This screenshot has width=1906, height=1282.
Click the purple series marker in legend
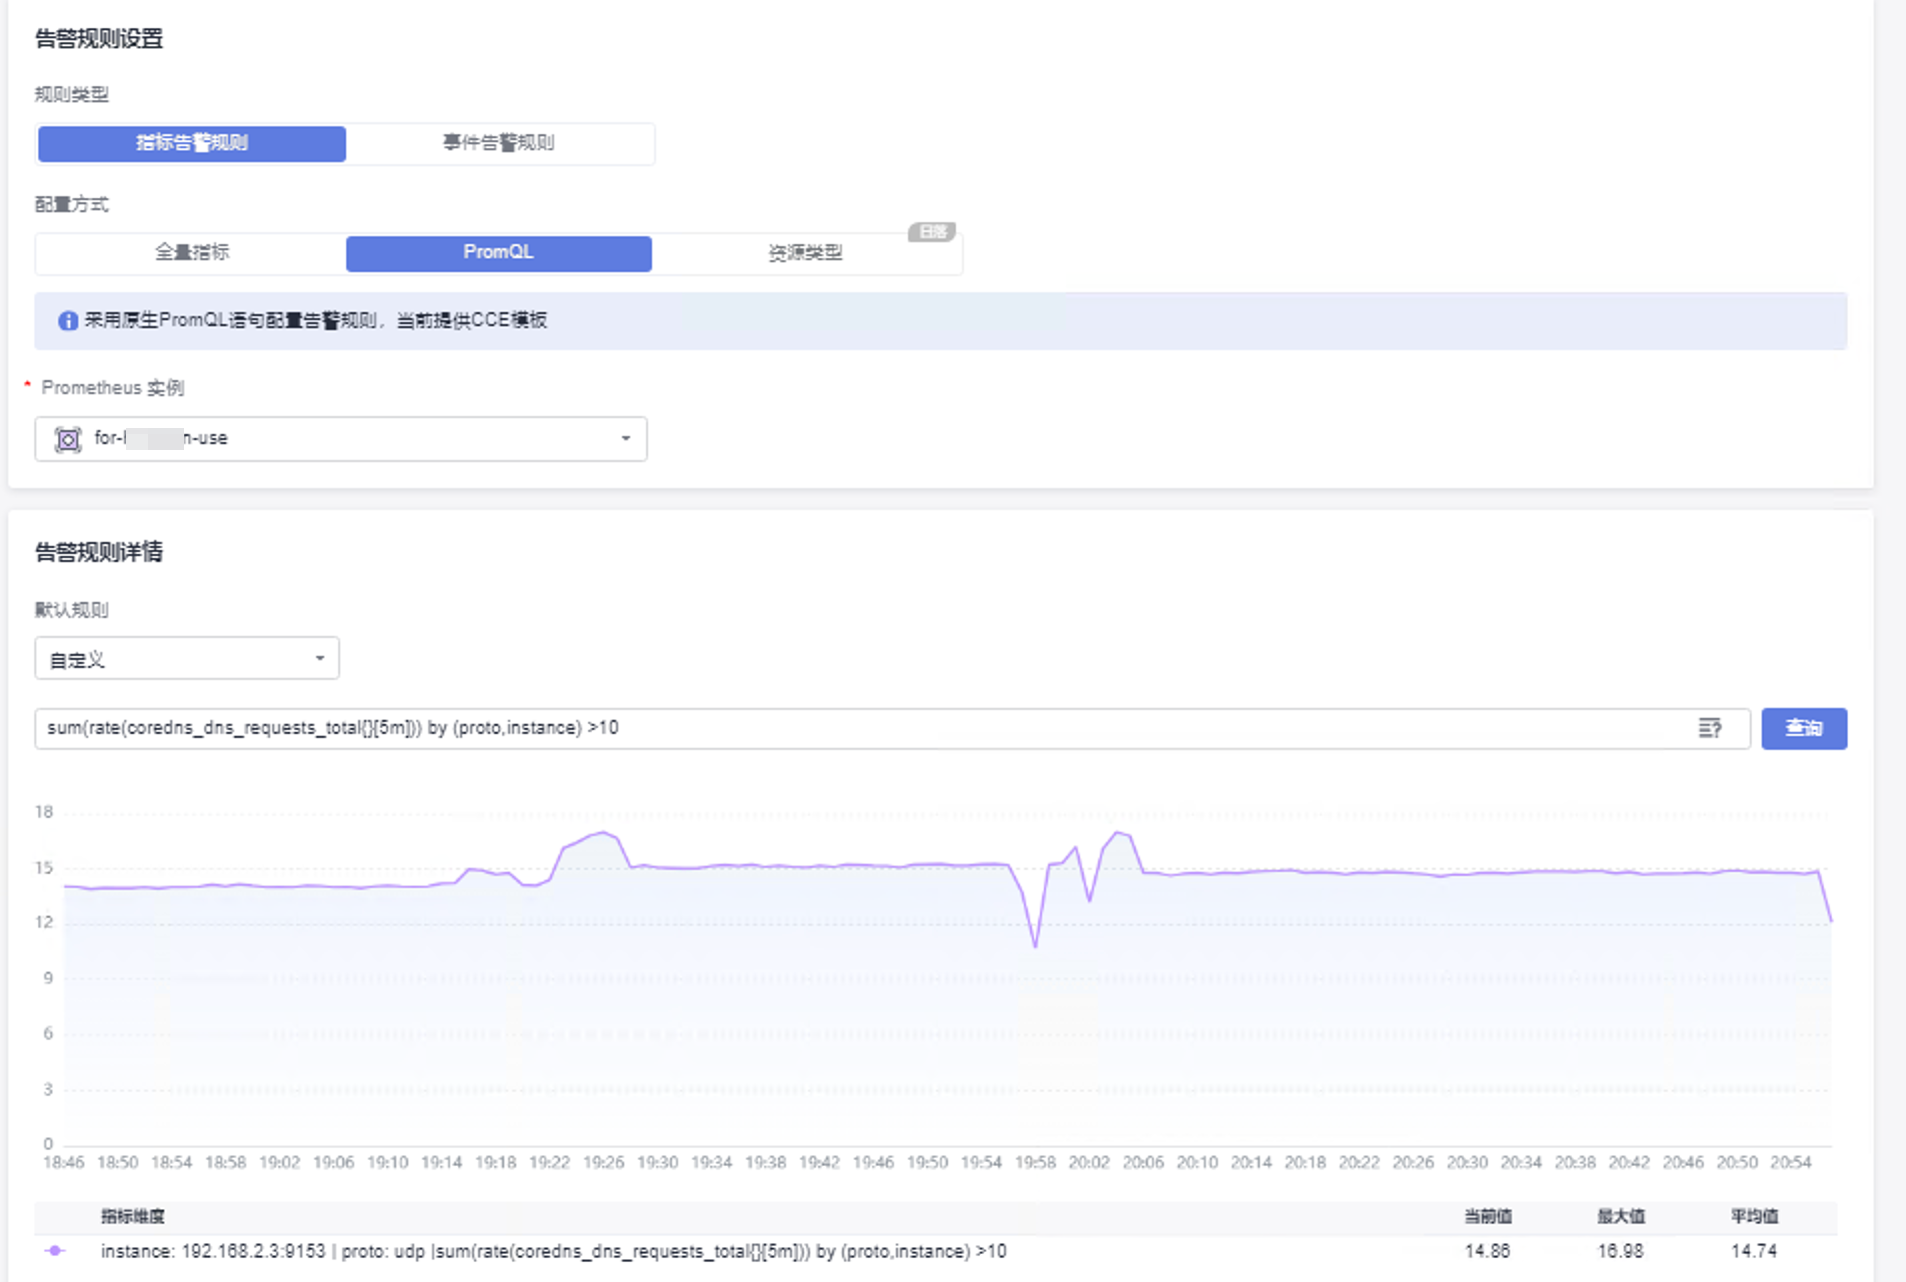55,1251
